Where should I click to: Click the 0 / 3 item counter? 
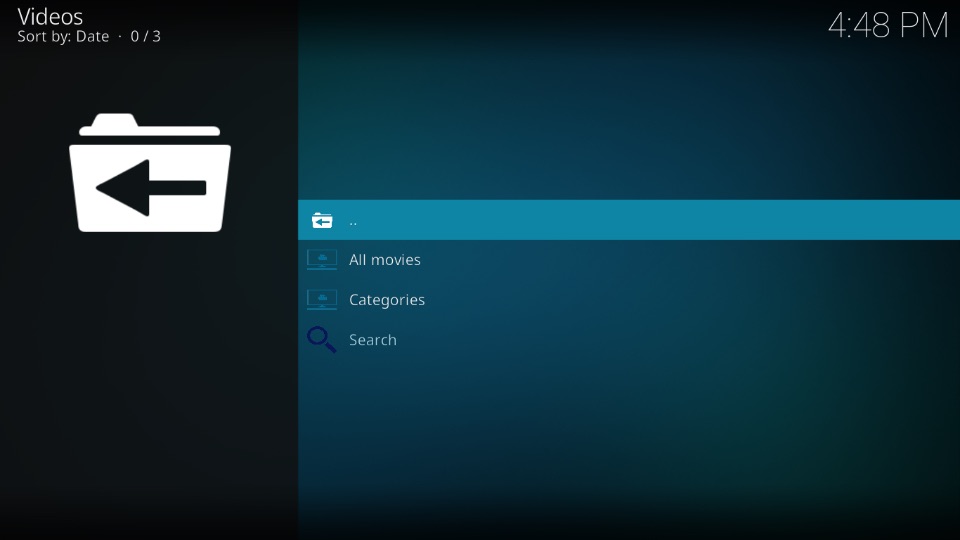pos(146,37)
